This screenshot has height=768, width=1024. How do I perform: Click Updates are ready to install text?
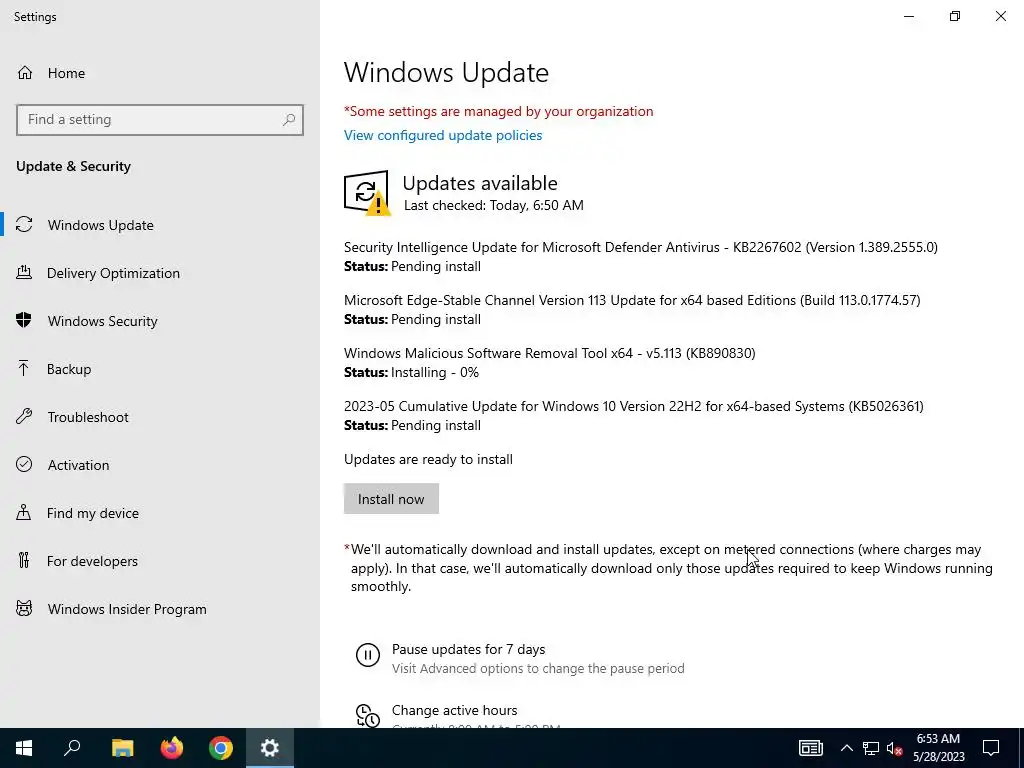(x=428, y=459)
